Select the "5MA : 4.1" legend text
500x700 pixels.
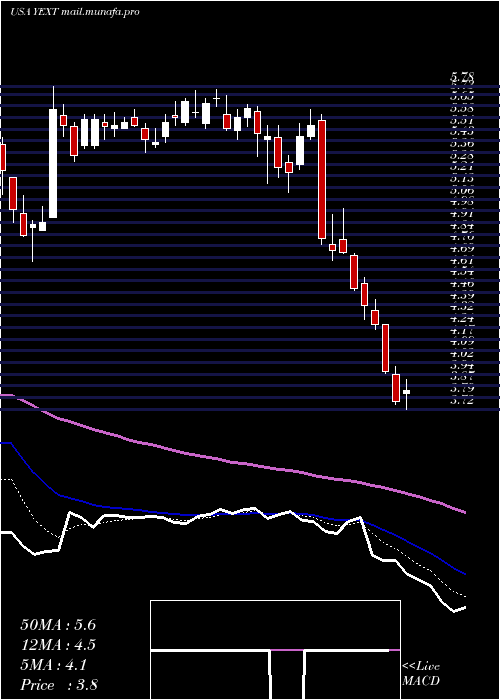coord(54,665)
